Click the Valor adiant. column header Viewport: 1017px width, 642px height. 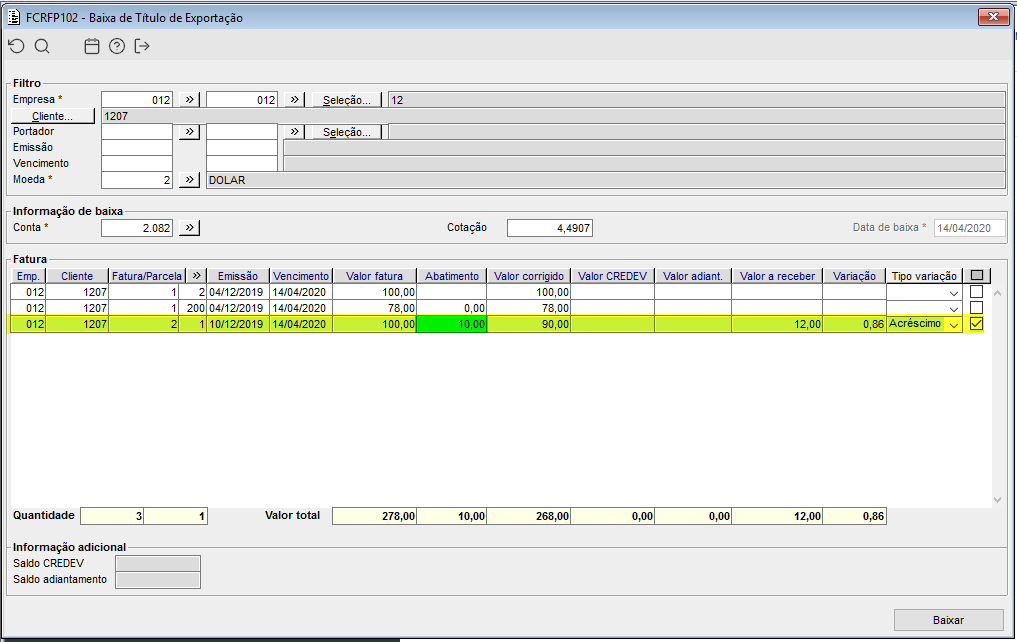coord(693,276)
